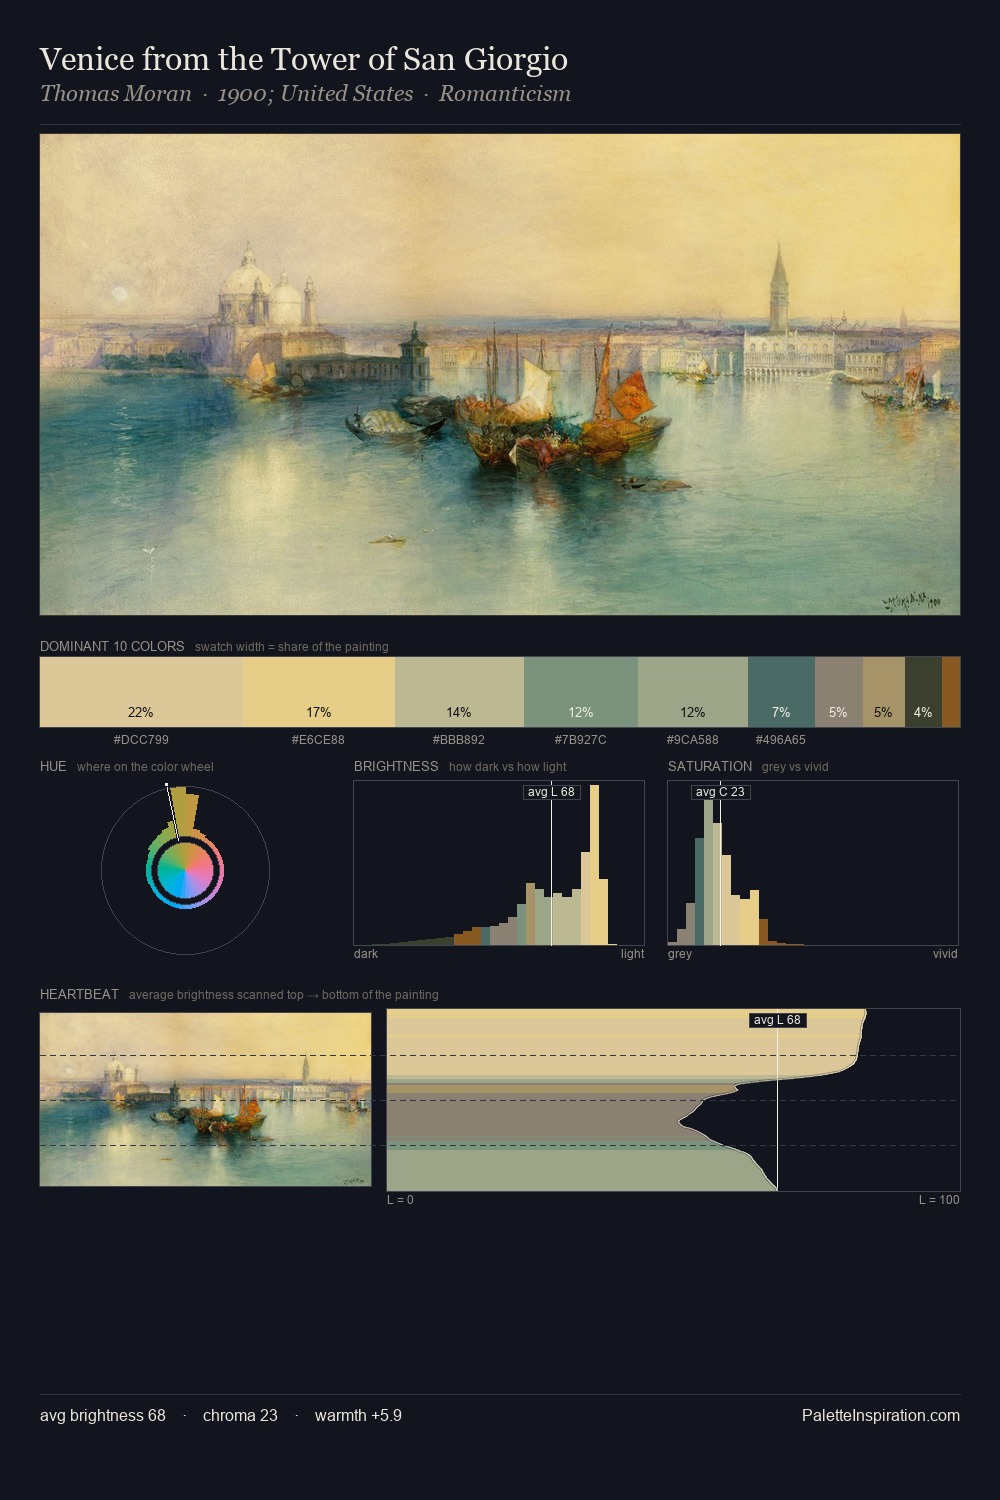Click the 'L = 100' axis label

pos(939,1200)
